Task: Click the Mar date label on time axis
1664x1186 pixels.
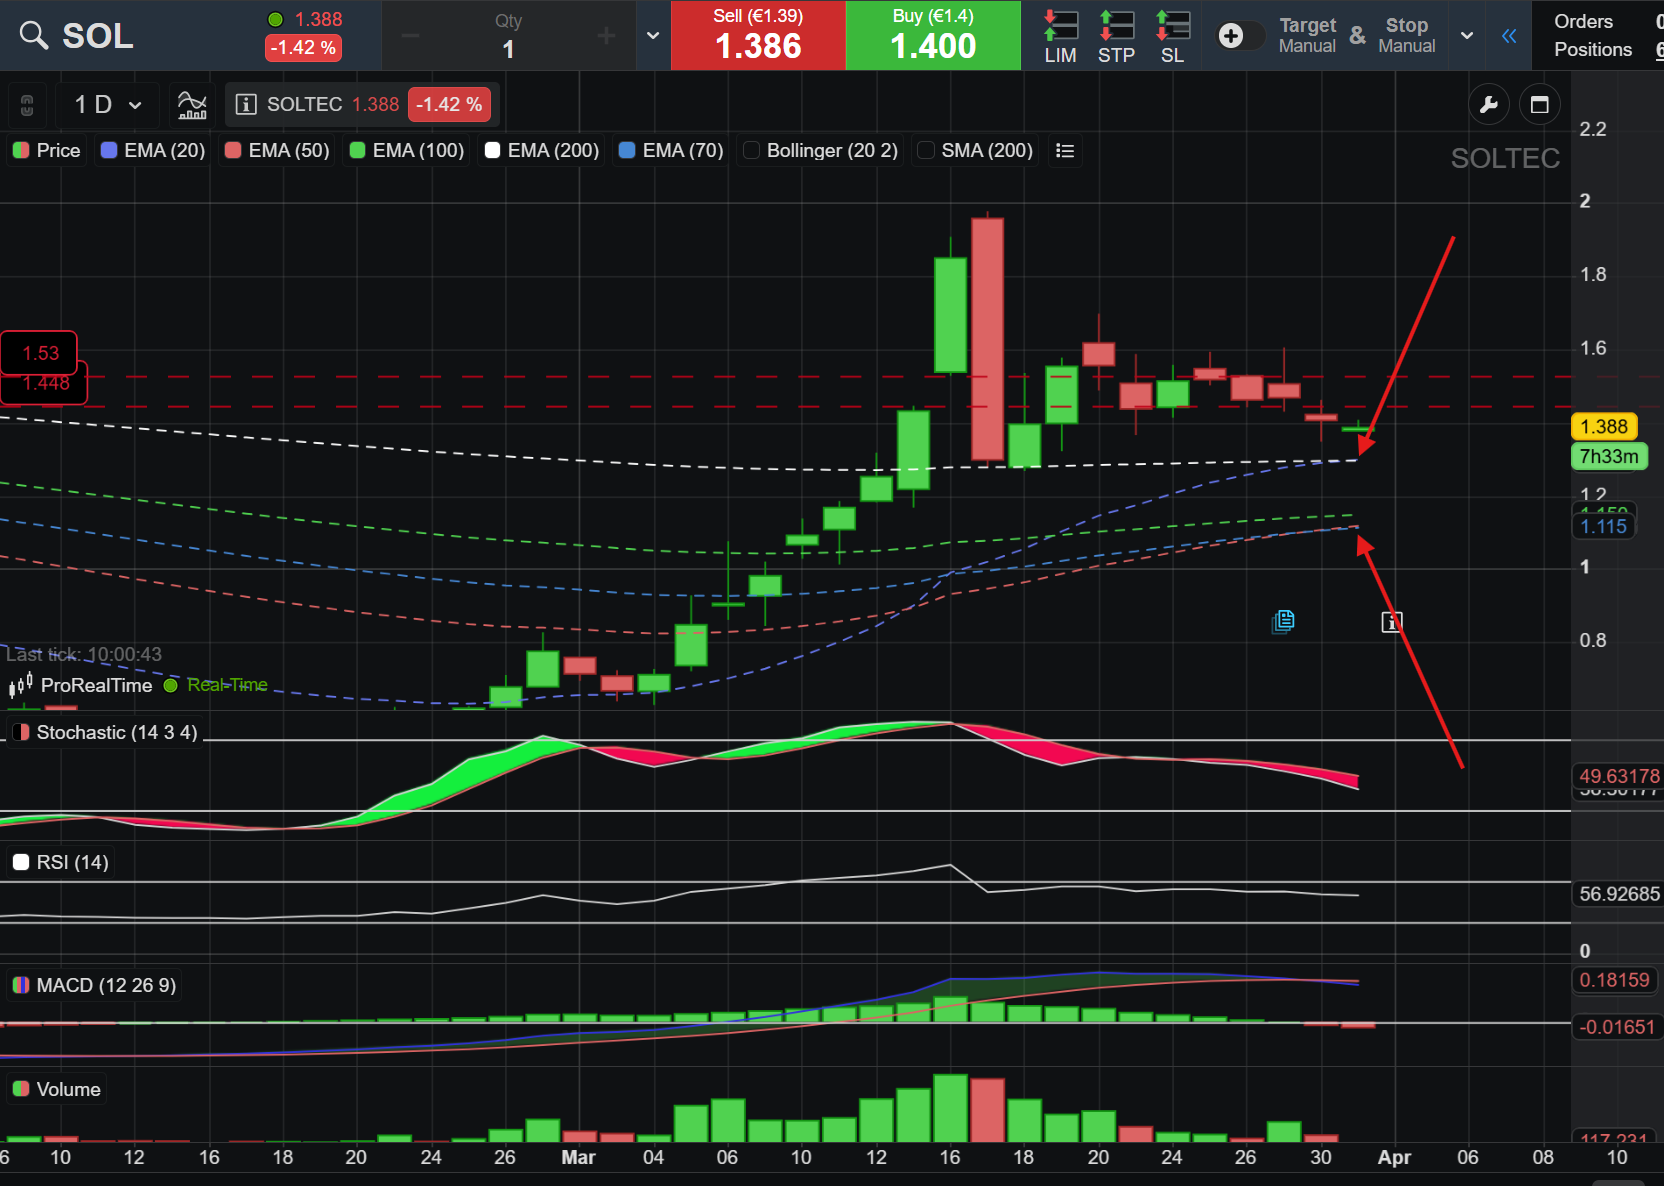Action: point(578,1157)
